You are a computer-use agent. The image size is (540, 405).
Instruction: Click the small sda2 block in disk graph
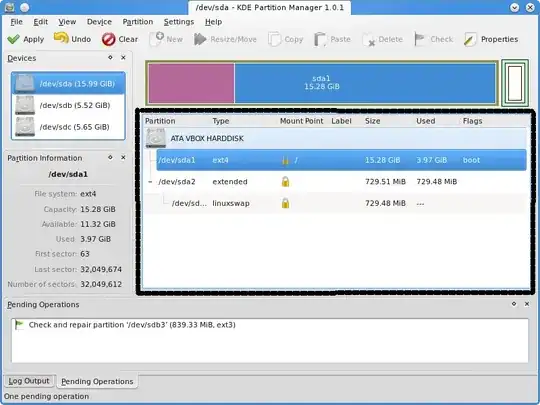(515, 83)
